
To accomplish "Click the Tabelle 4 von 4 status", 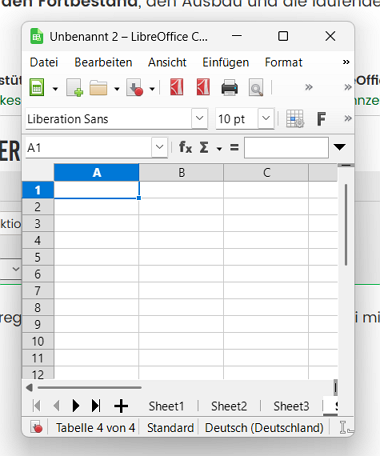I will [95, 428].
